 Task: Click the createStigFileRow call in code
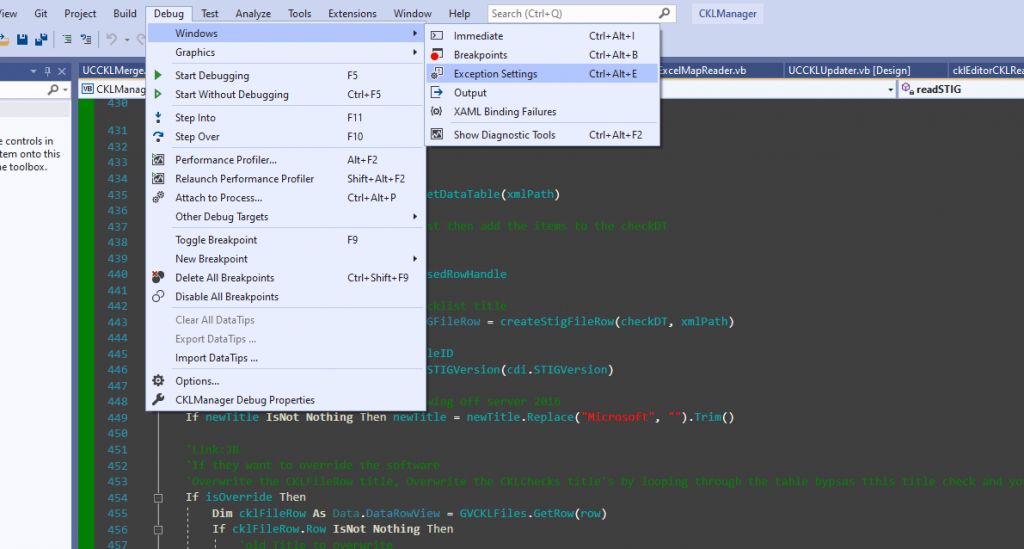click(x=556, y=321)
